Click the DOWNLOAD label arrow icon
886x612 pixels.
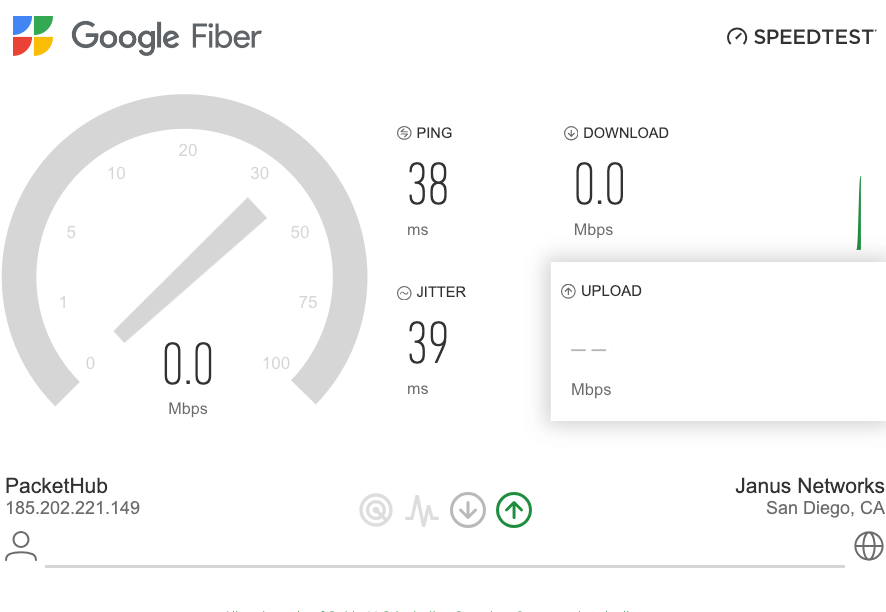point(571,133)
